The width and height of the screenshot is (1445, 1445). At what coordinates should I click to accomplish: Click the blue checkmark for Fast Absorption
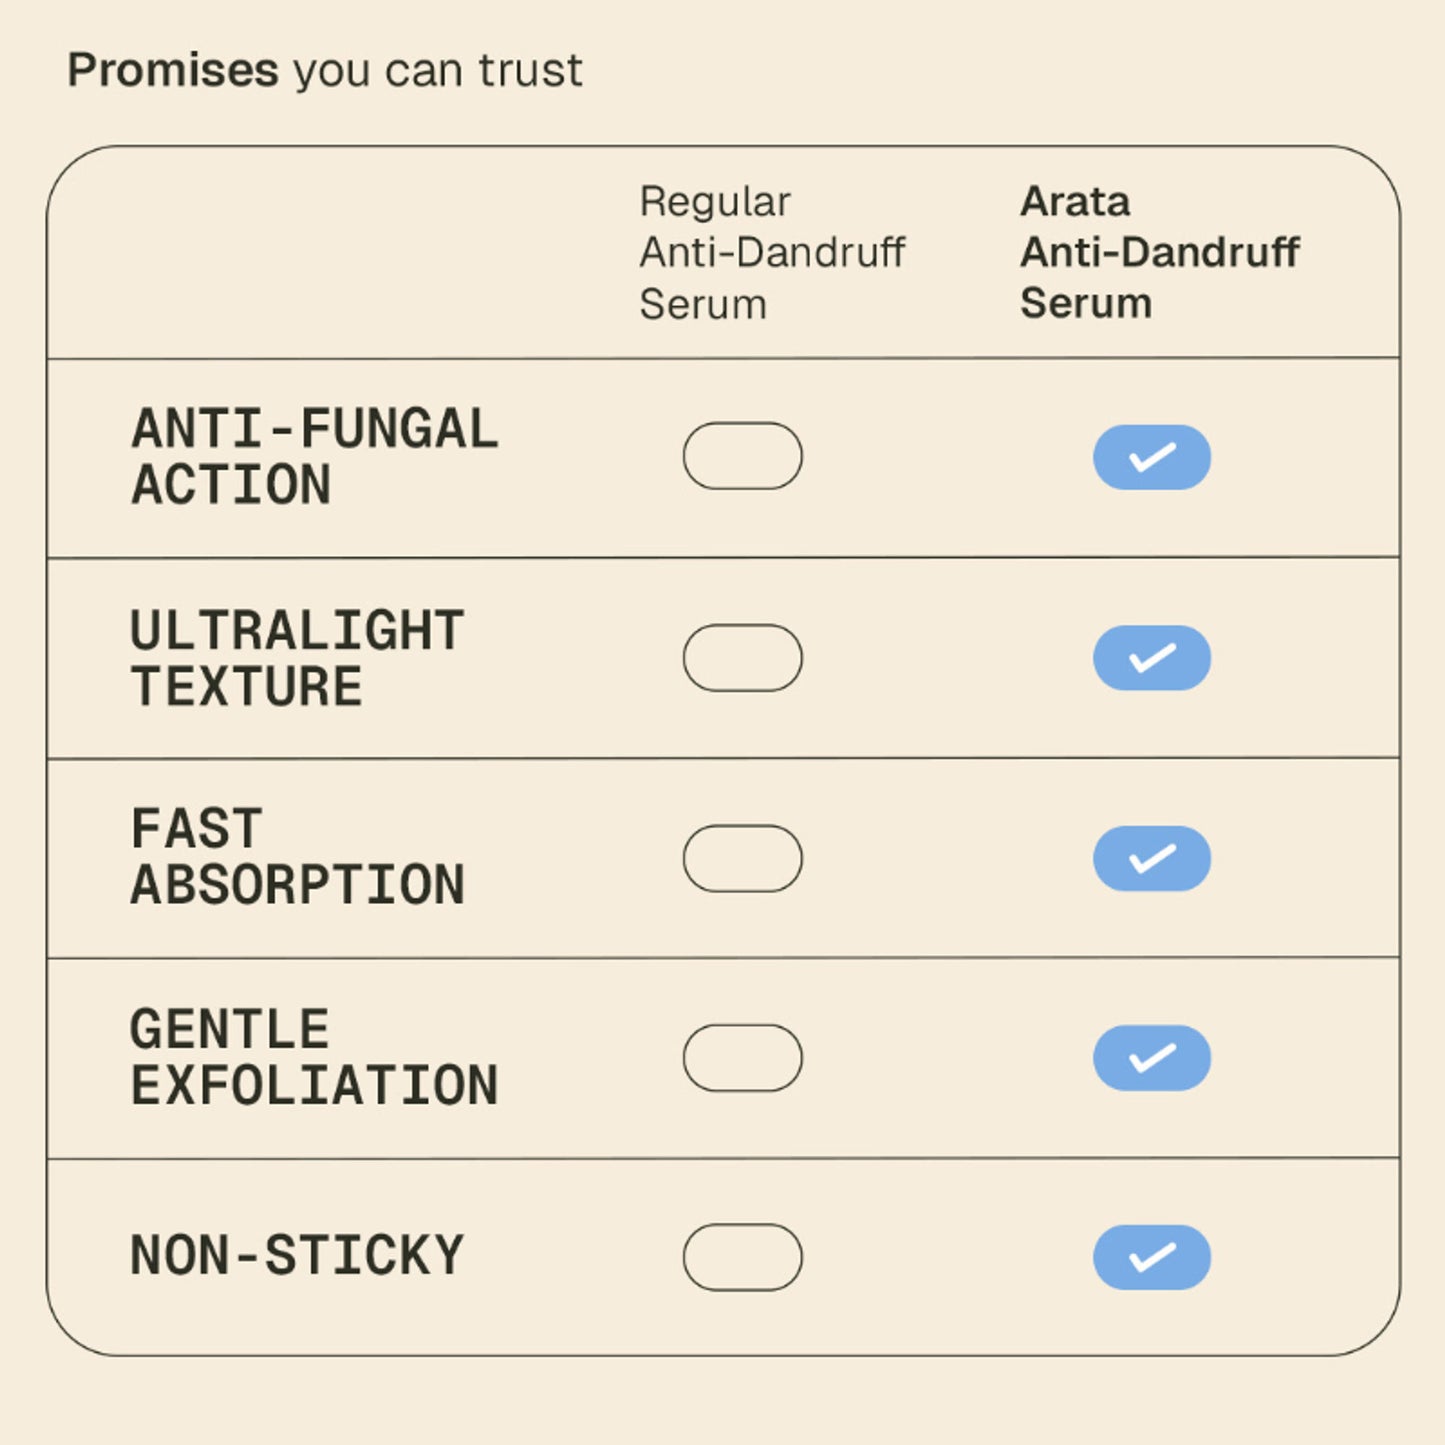(1152, 858)
